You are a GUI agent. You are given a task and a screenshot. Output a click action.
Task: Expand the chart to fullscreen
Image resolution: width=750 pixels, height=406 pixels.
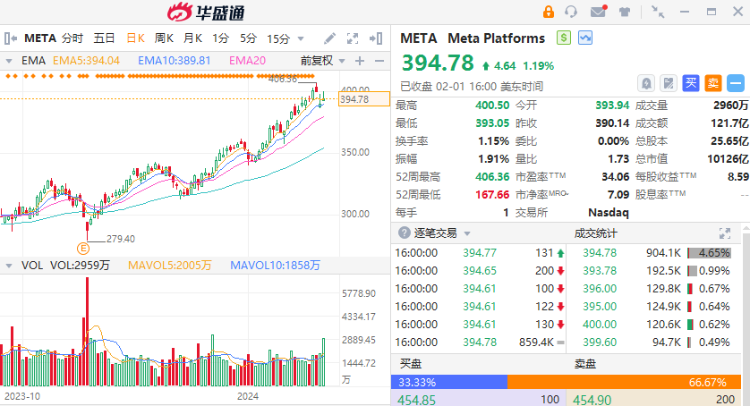353,38
